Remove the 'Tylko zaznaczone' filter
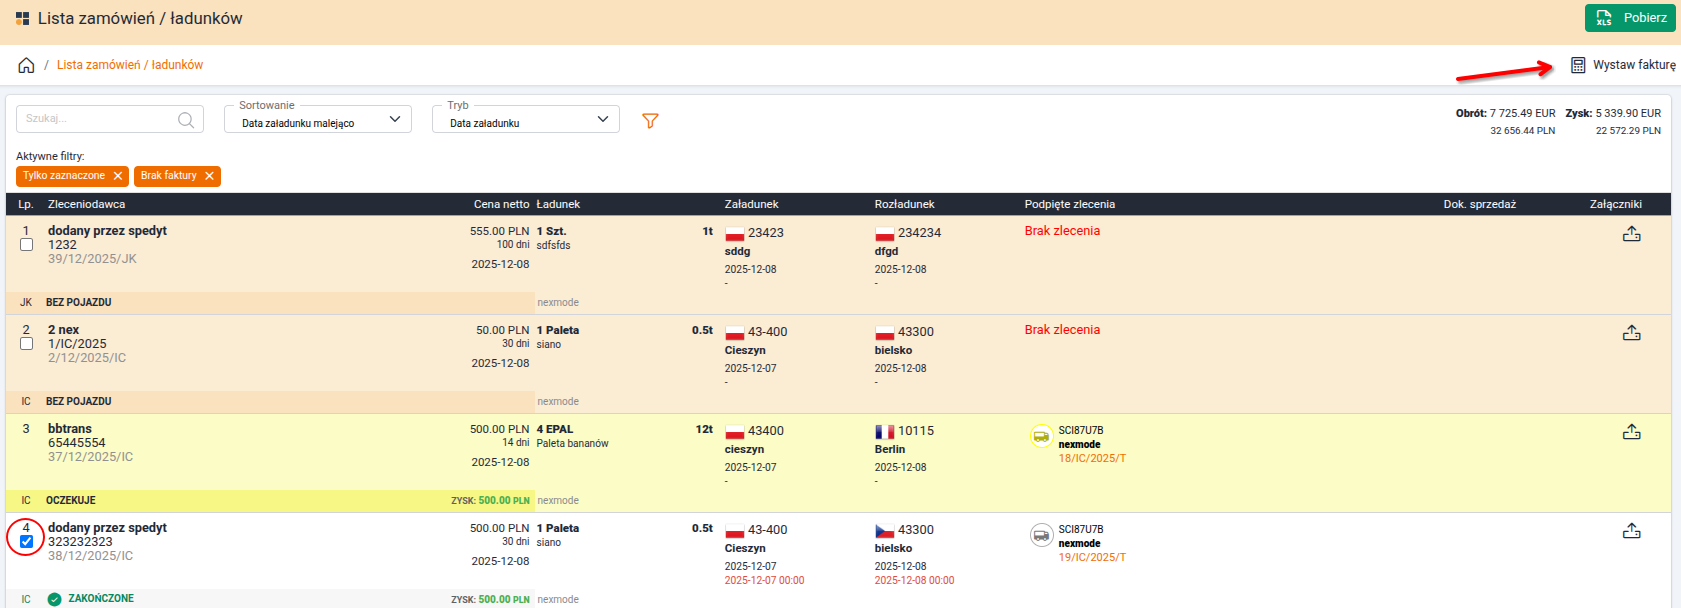This screenshot has height=608, width=1681. coord(118,176)
